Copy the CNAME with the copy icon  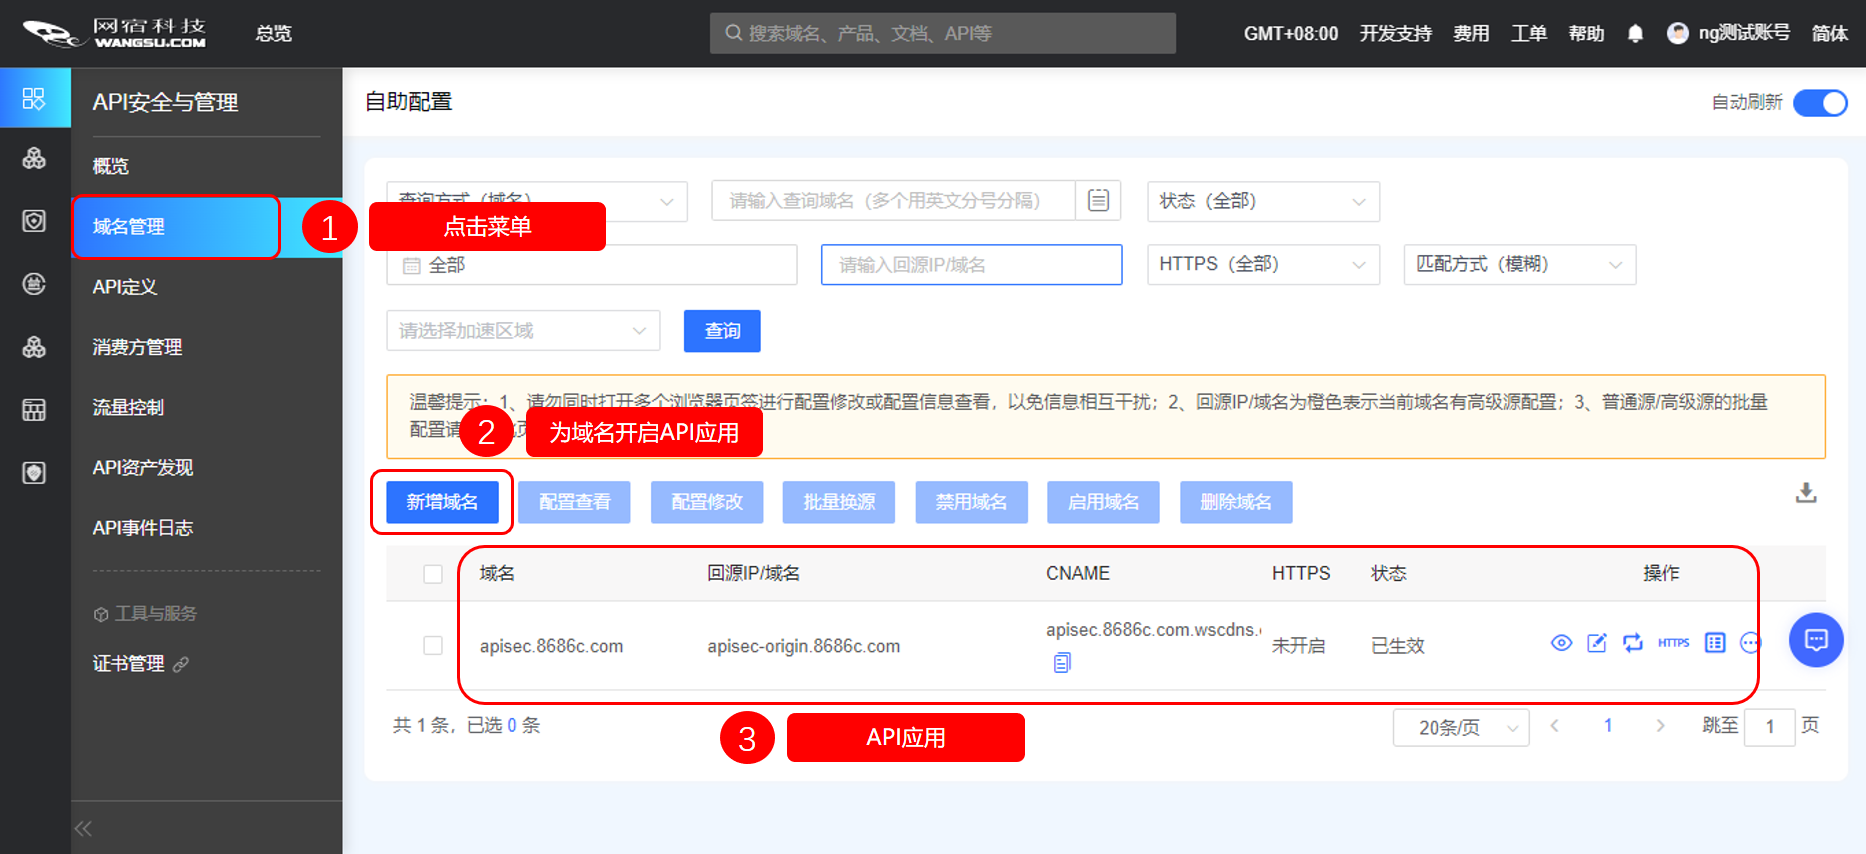(1062, 663)
